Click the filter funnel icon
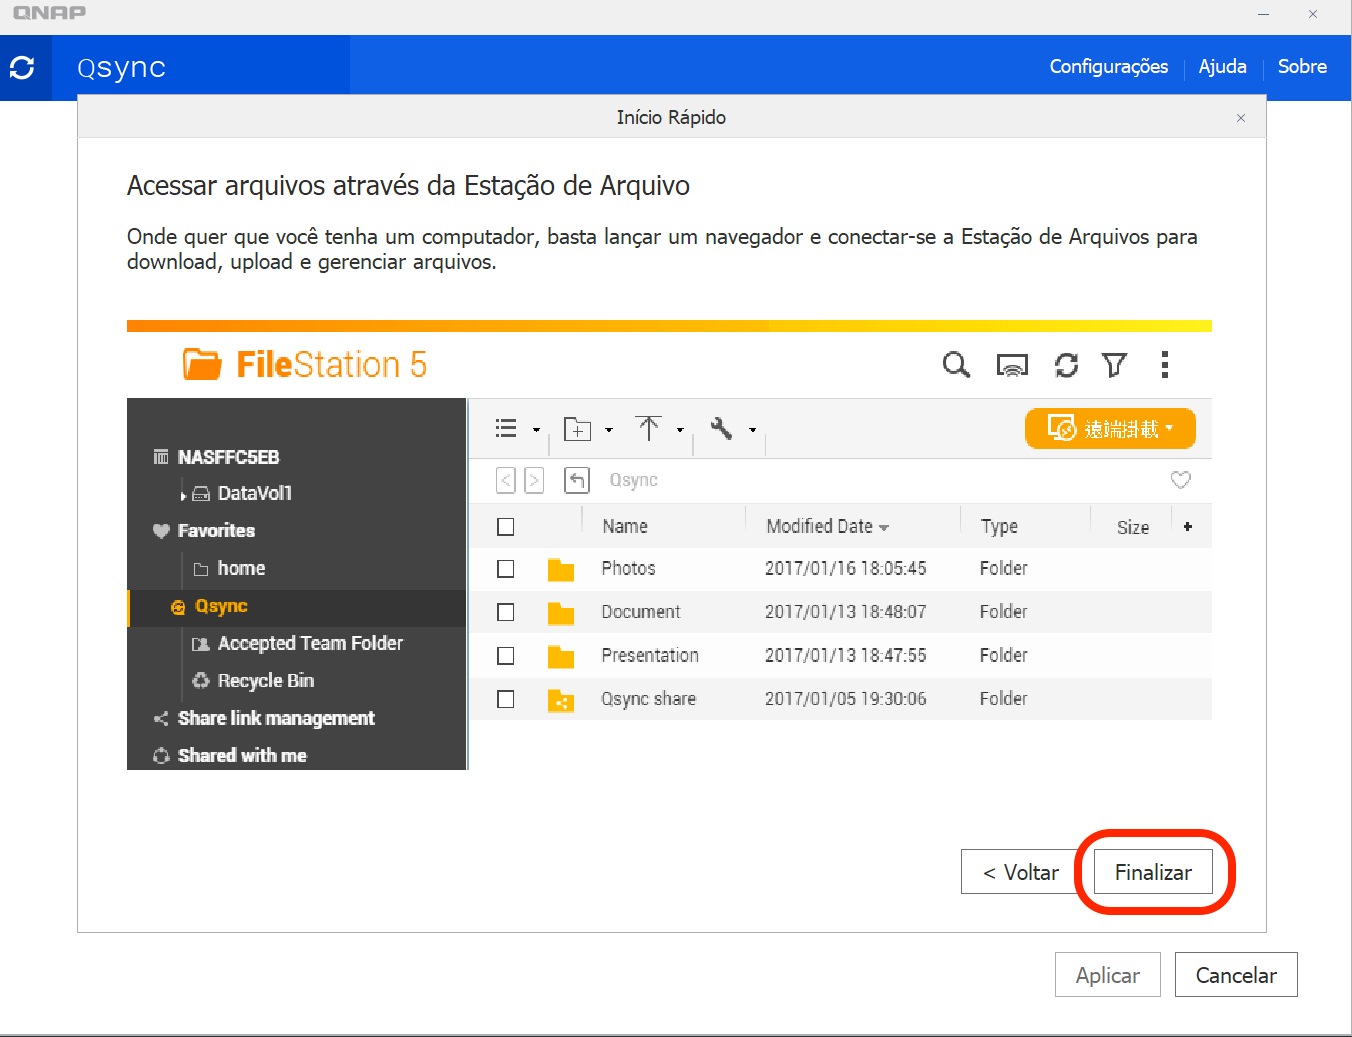Screen dimensions: 1352x1037 1114,366
